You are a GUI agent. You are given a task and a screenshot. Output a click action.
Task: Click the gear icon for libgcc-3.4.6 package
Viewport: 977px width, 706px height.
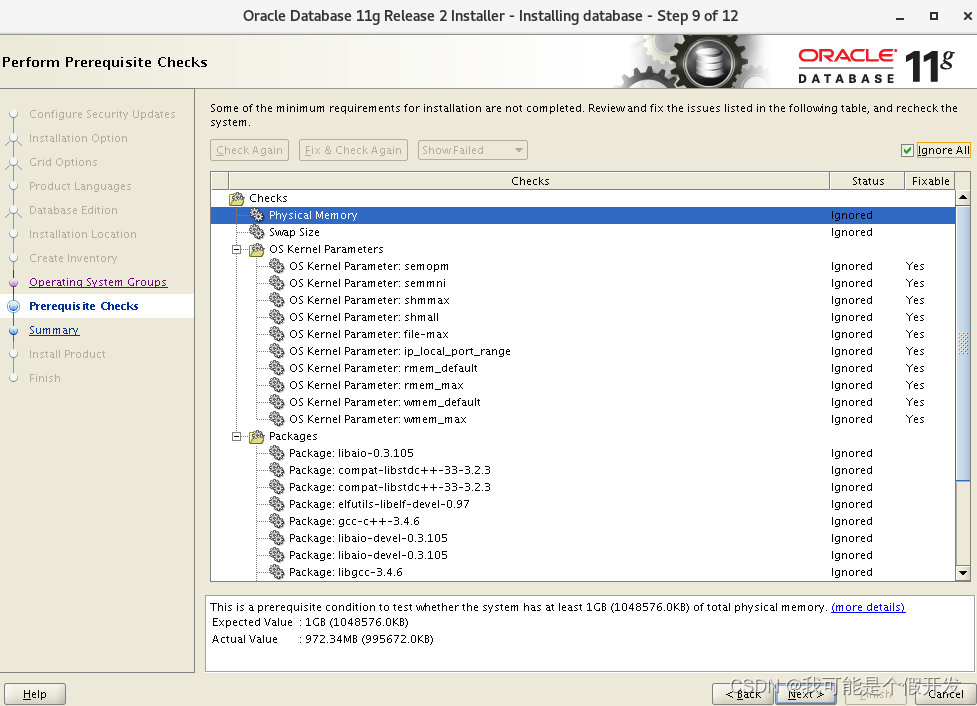277,572
